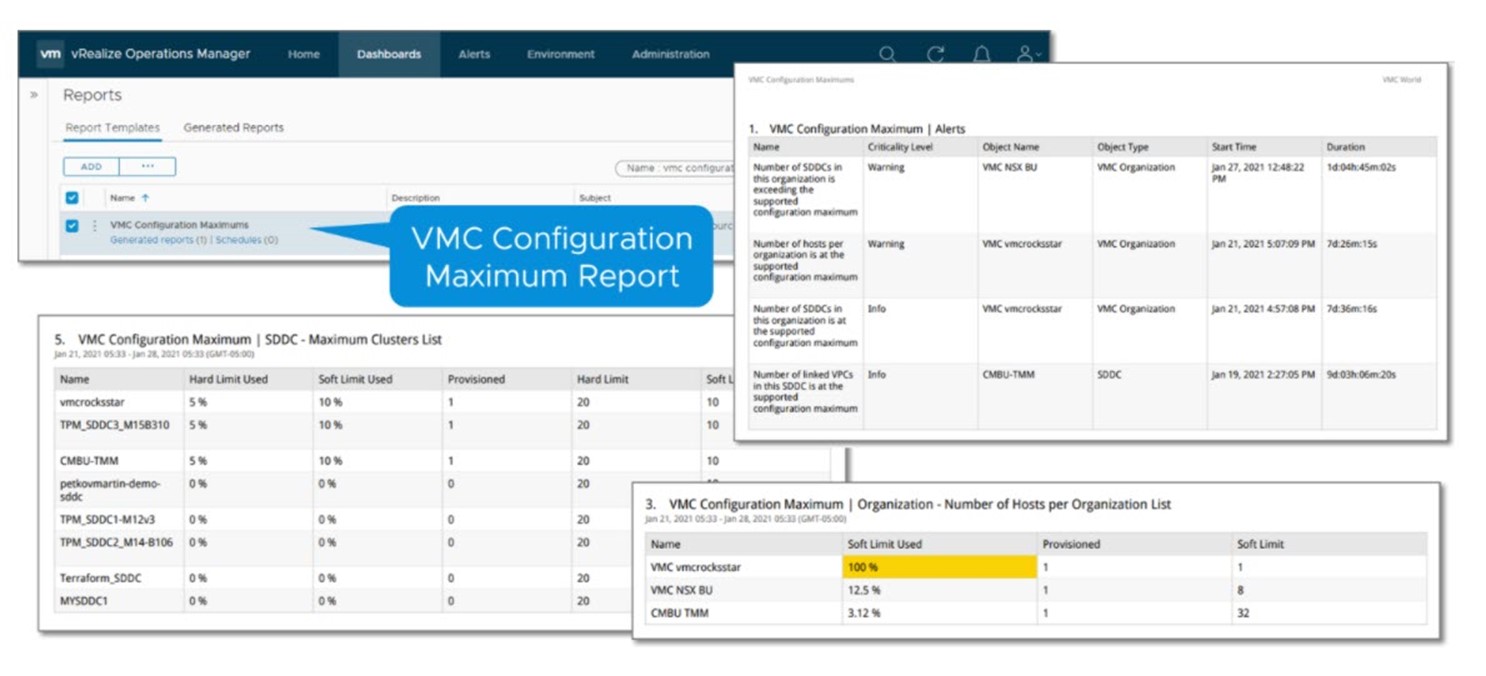Viewport: 1486px width, 676px height.
Task: Click the Criticality Level column header in Alerts report
Action: point(900,147)
